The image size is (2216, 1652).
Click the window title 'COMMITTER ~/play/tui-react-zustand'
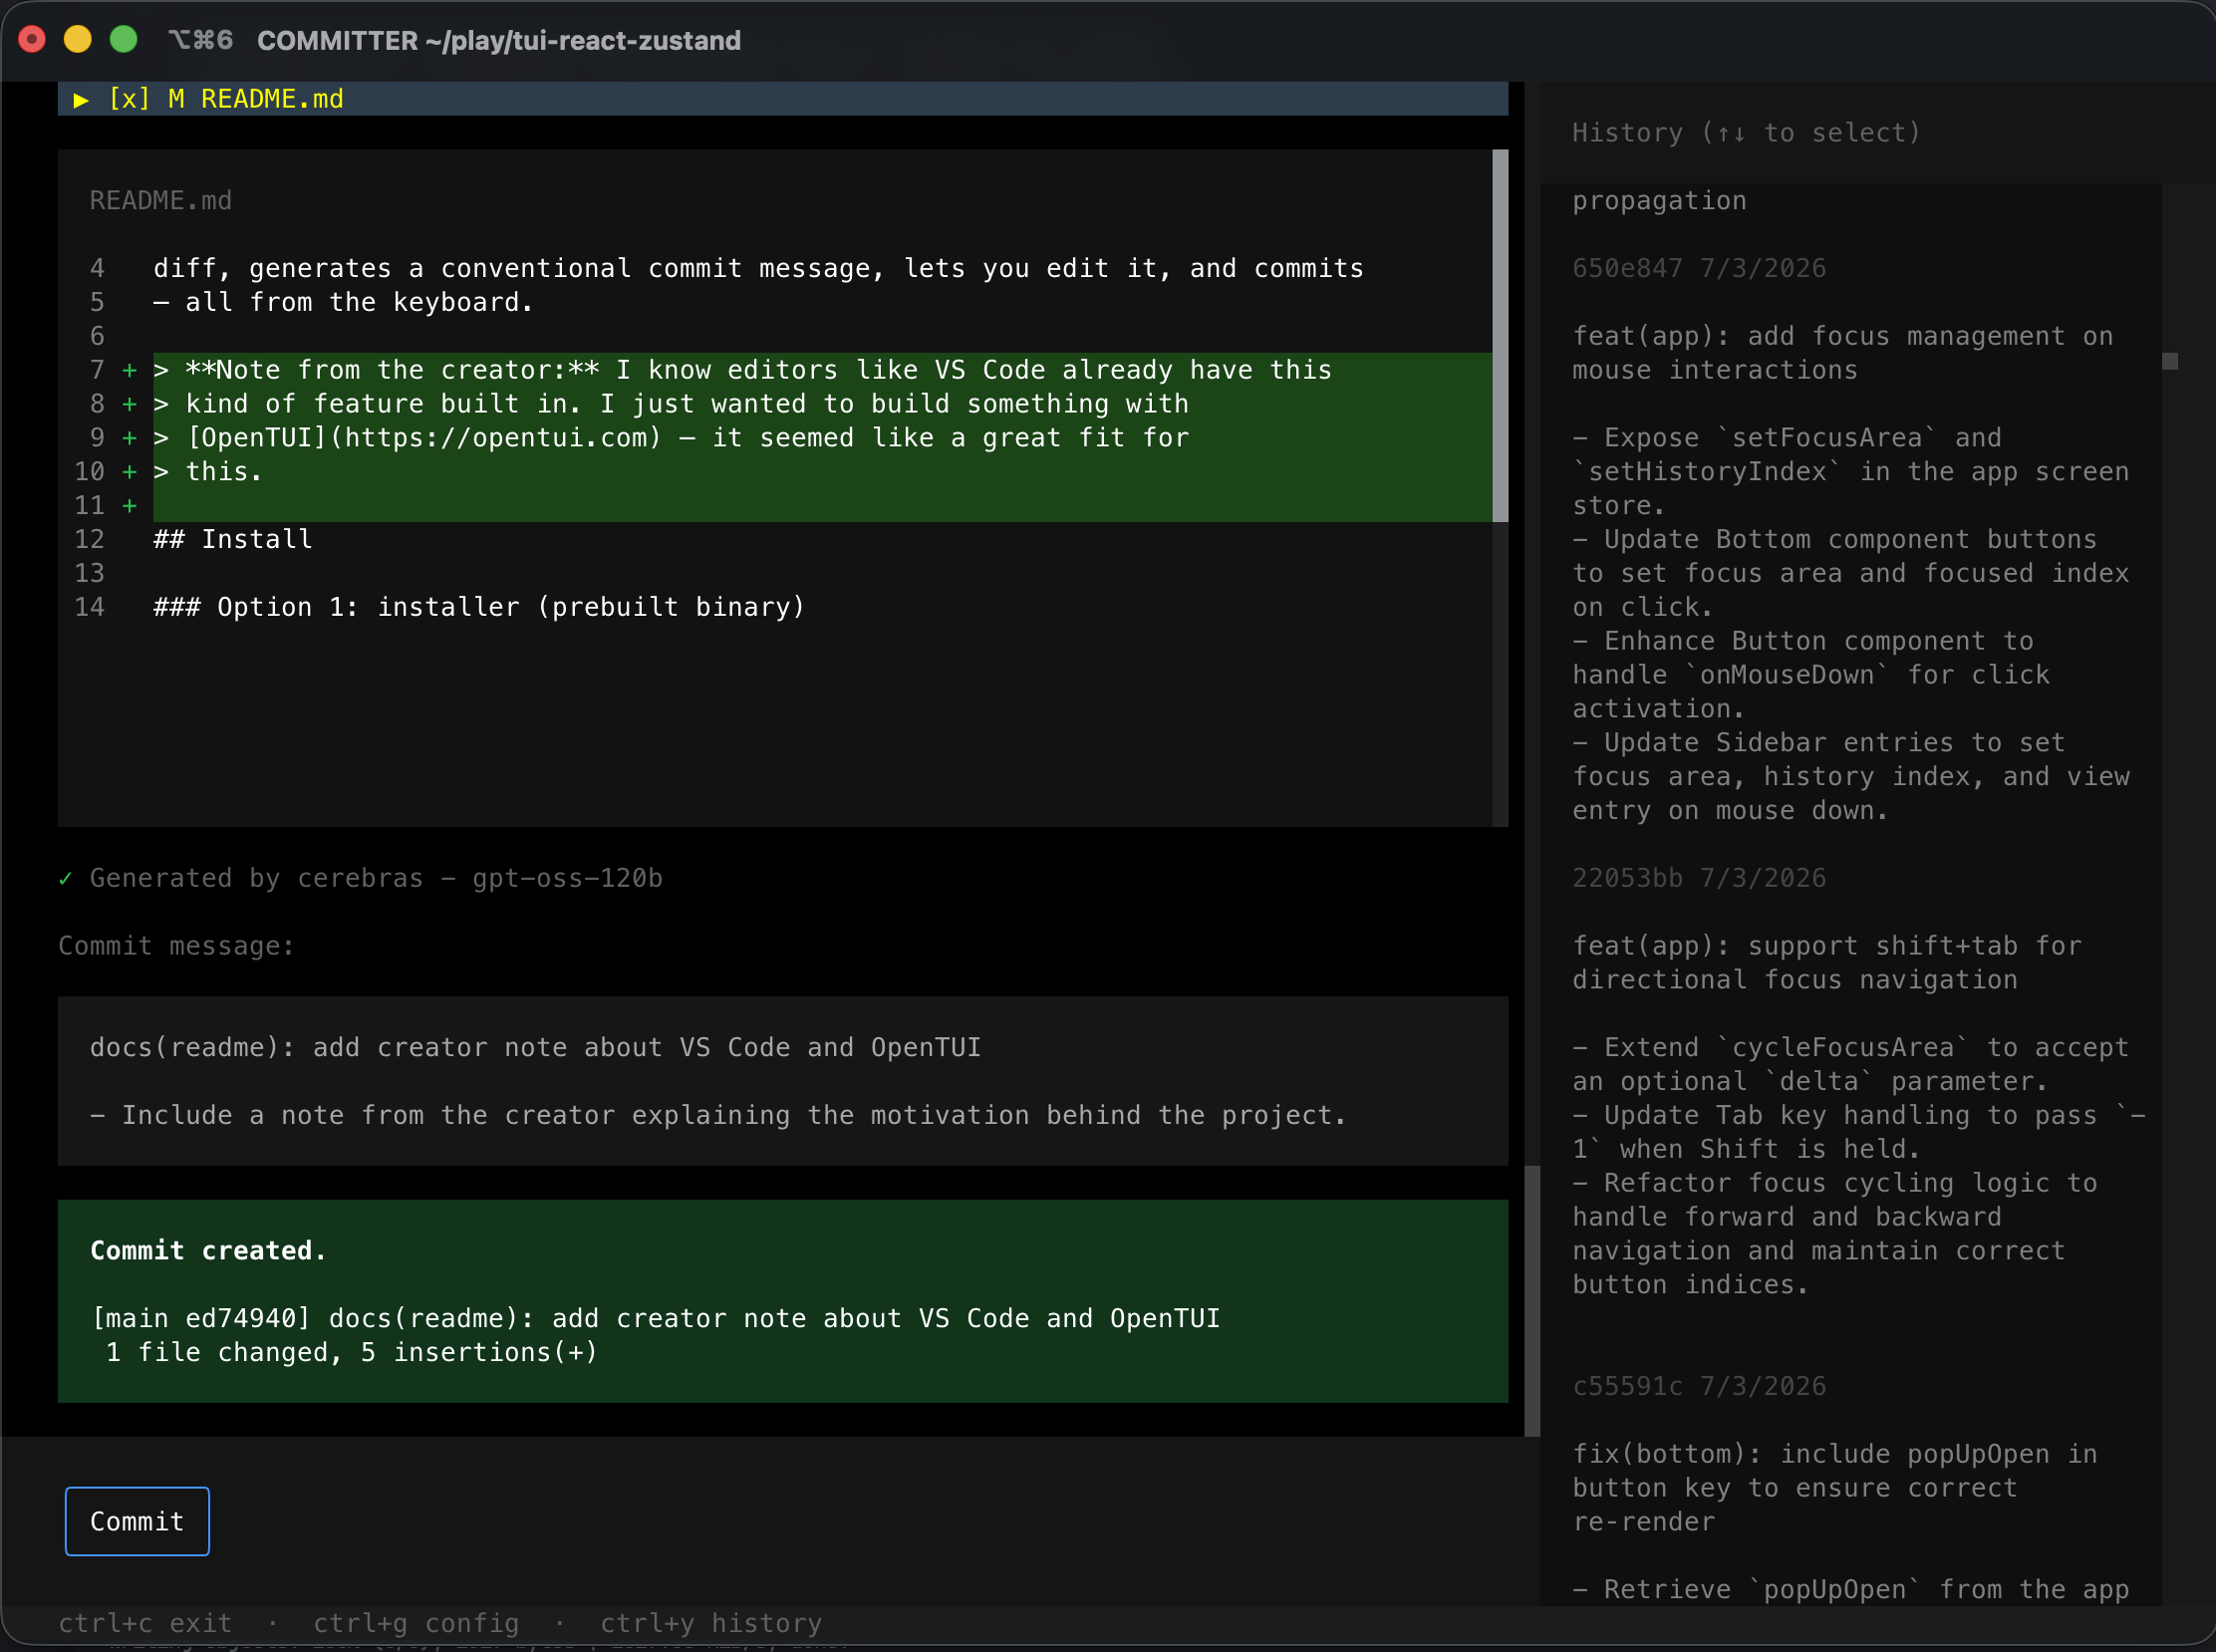499,41
